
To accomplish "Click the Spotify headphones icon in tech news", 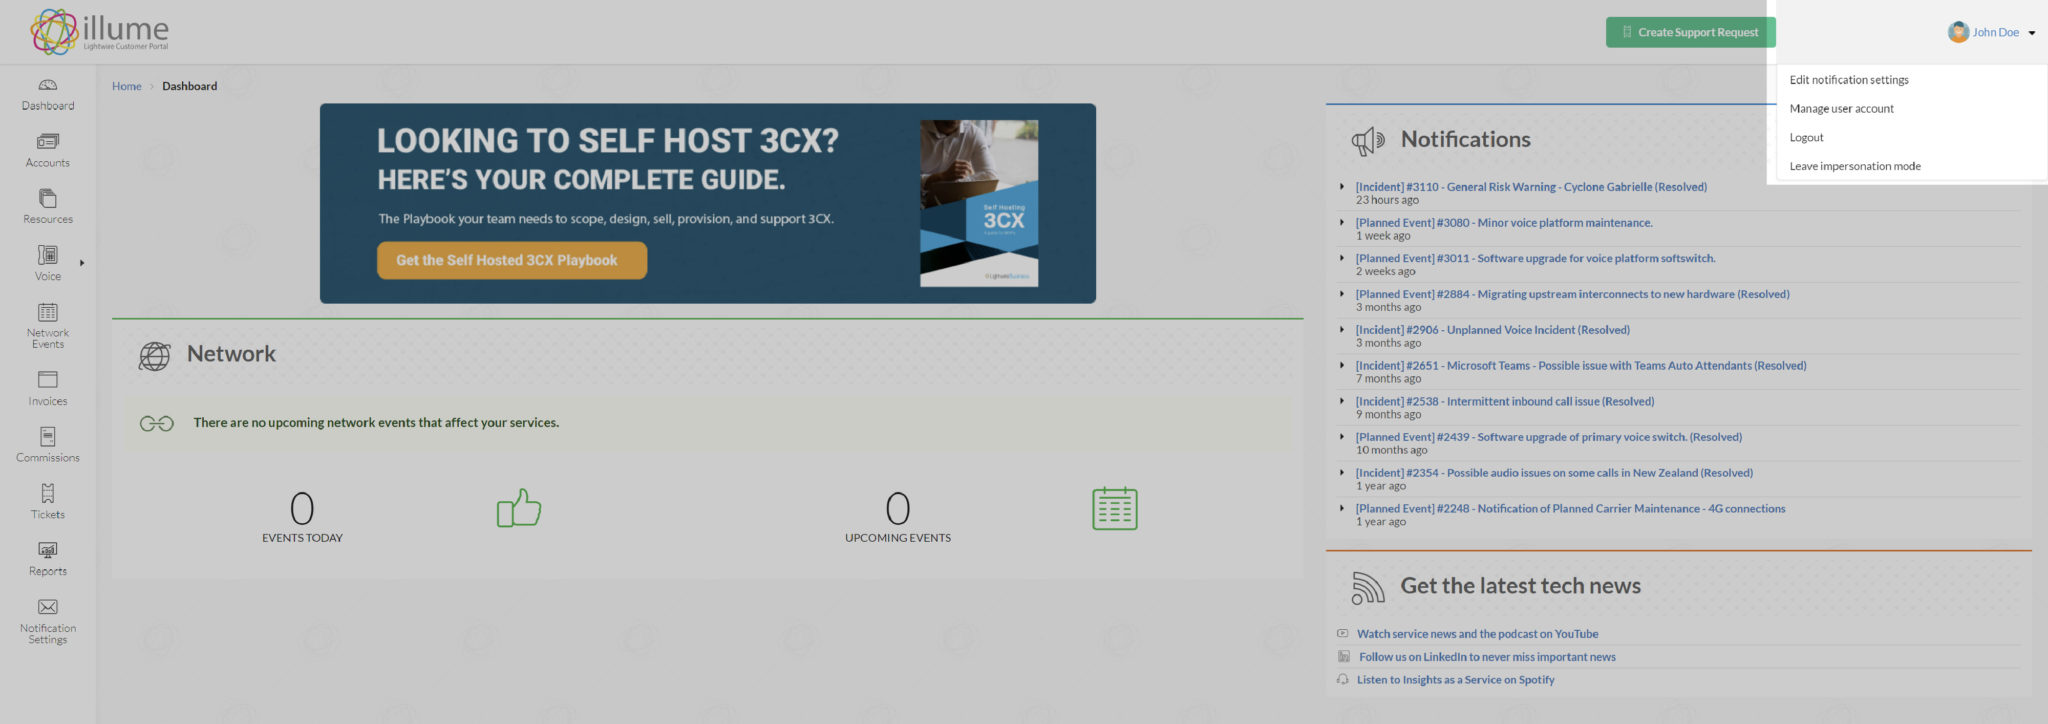I will coord(1343,679).
